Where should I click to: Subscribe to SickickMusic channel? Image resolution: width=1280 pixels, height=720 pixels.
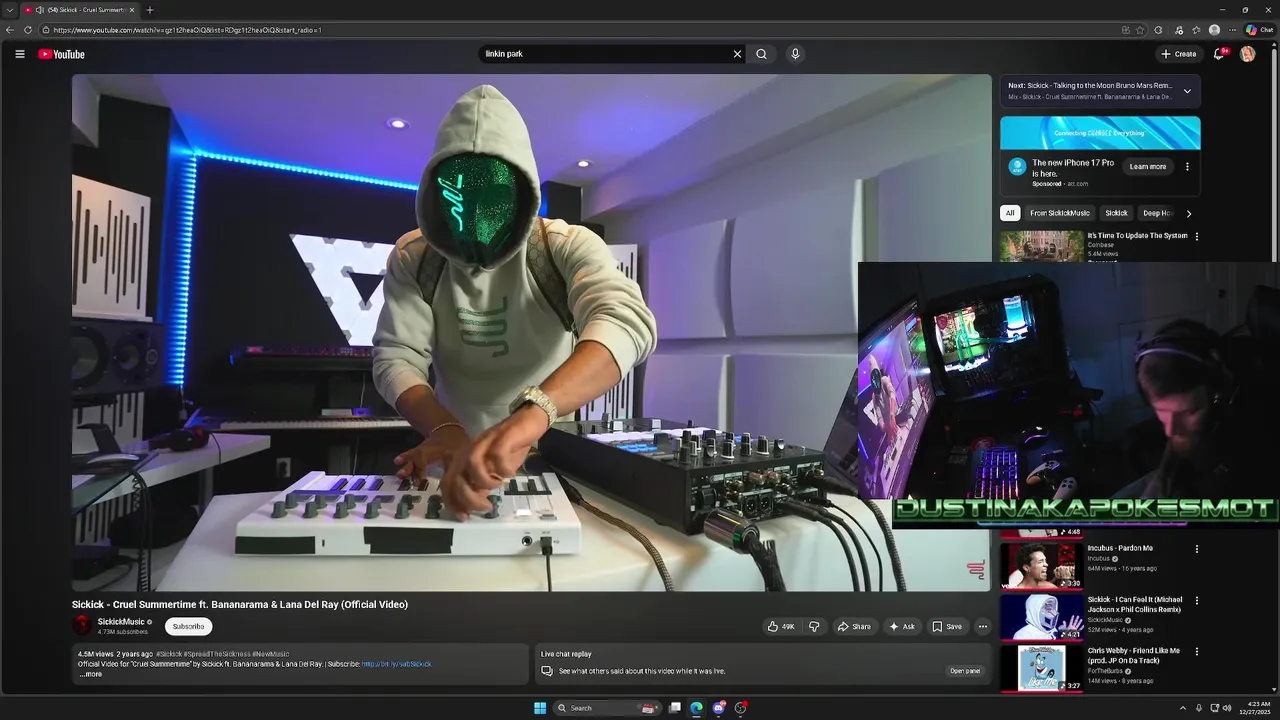point(188,626)
